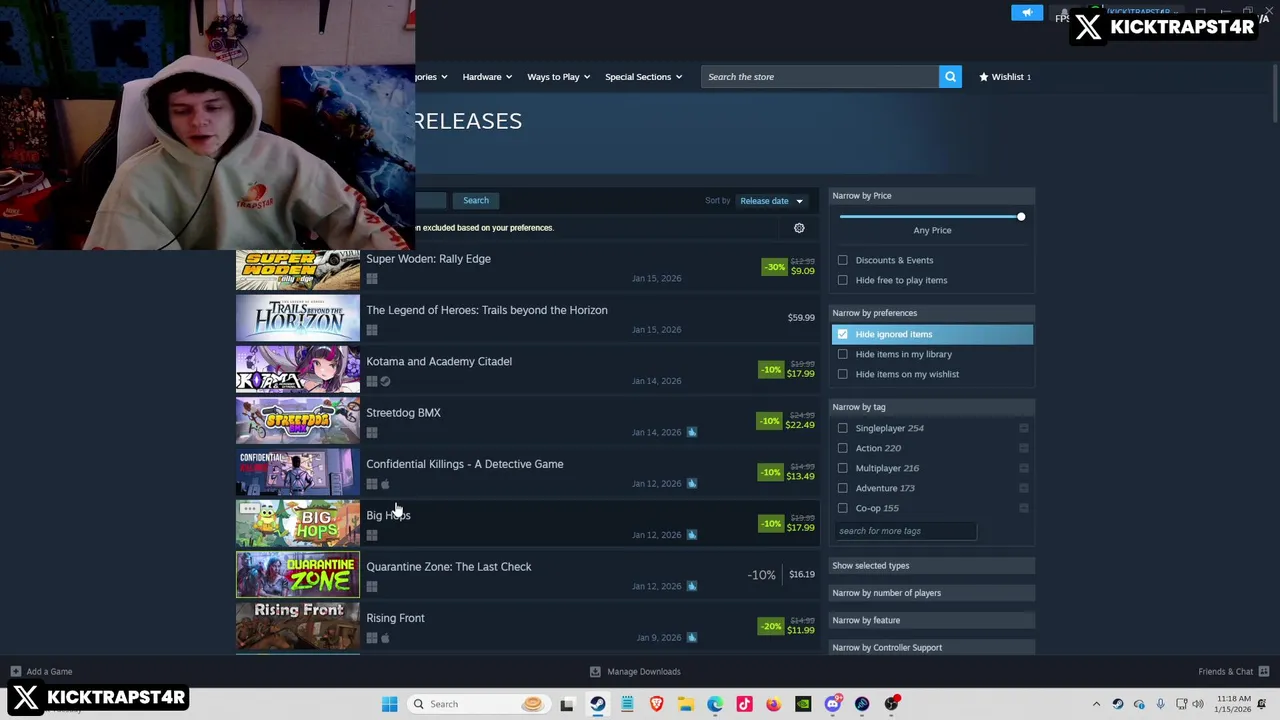1280x720 pixels.
Task: Click Add a Game plus icon
Action: tap(15, 672)
